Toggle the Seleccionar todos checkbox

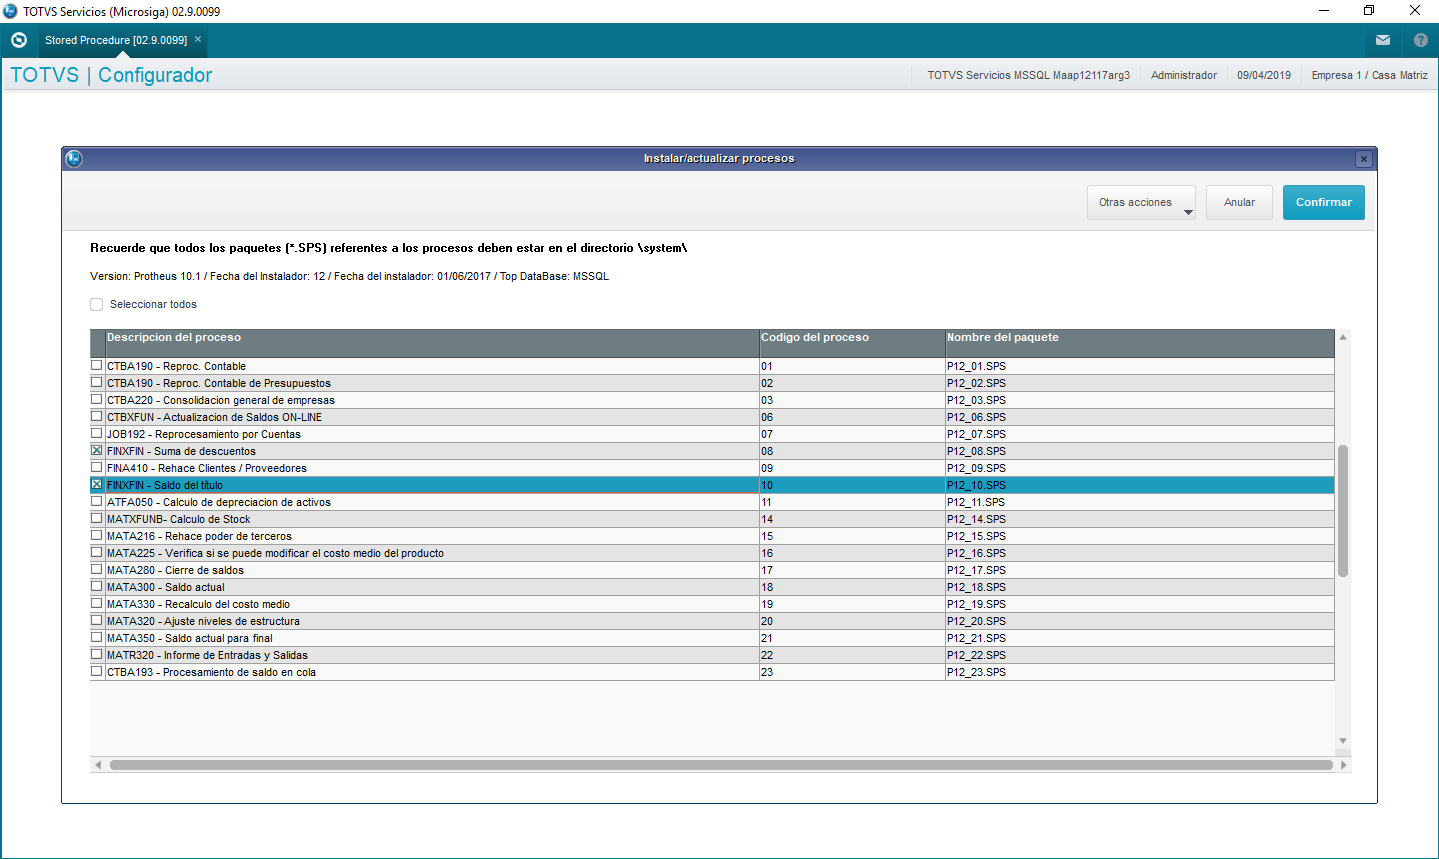tap(97, 304)
